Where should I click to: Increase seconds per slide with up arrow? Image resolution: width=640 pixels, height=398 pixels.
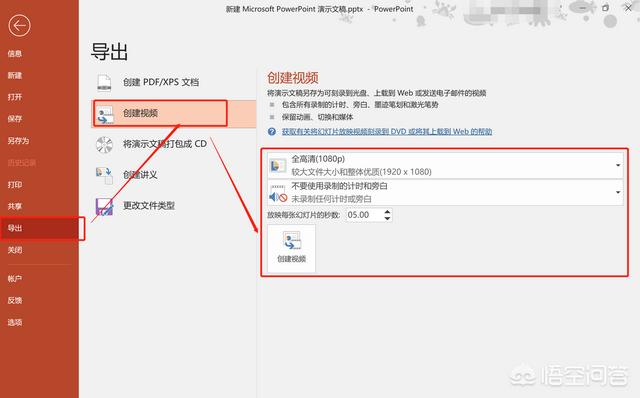[387, 212]
